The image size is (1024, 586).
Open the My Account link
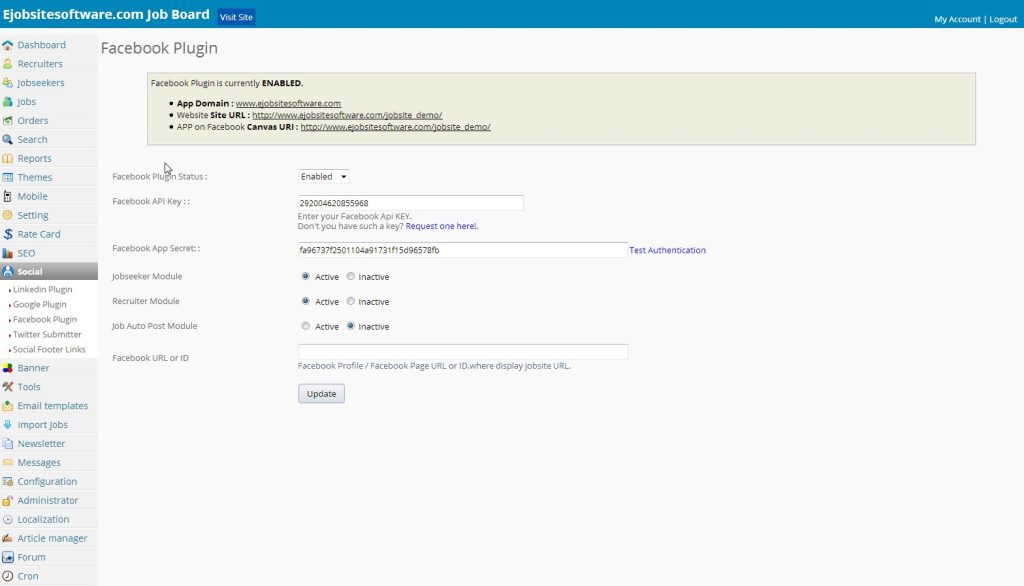pyautogui.click(x=957, y=19)
